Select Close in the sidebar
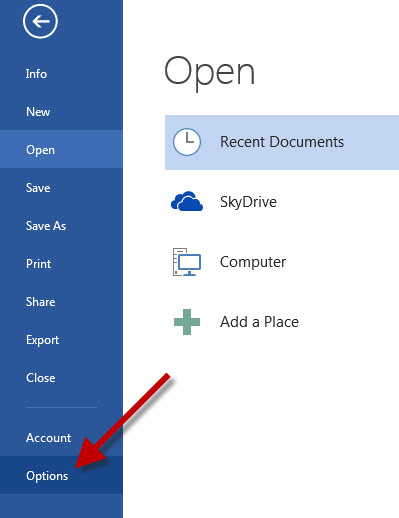The height and width of the screenshot is (518, 399). coord(61,378)
